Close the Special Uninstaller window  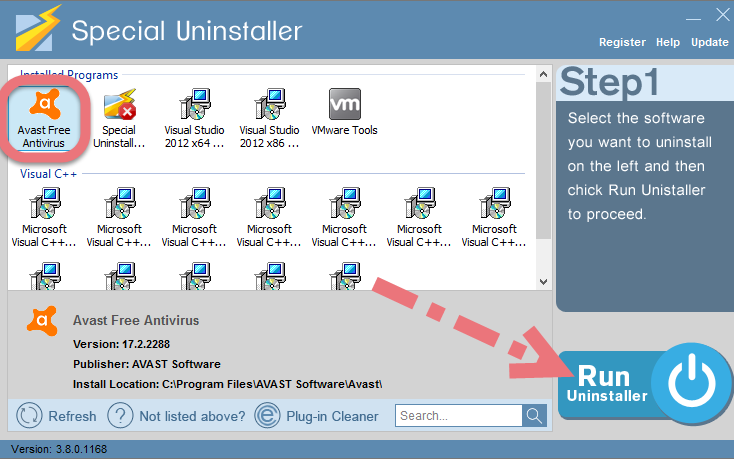coord(723,15)
